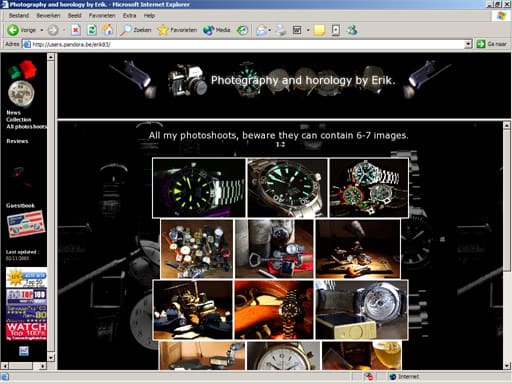
Task: Open the Zoeken search tool
Action: tap(136, 30)
